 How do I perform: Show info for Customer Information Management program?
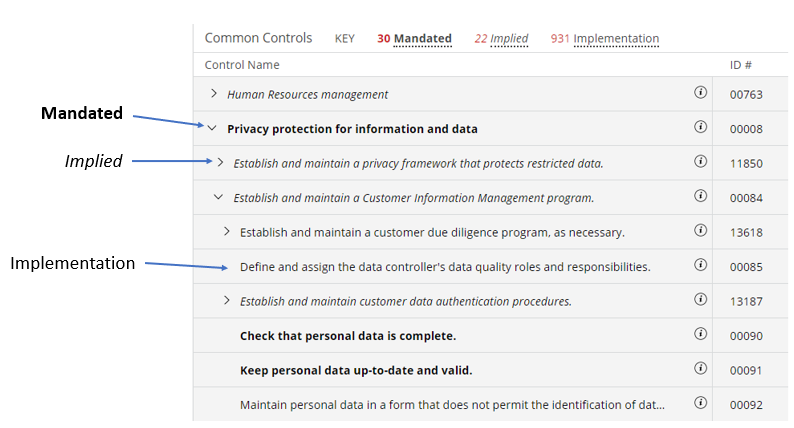pos(700,197)
